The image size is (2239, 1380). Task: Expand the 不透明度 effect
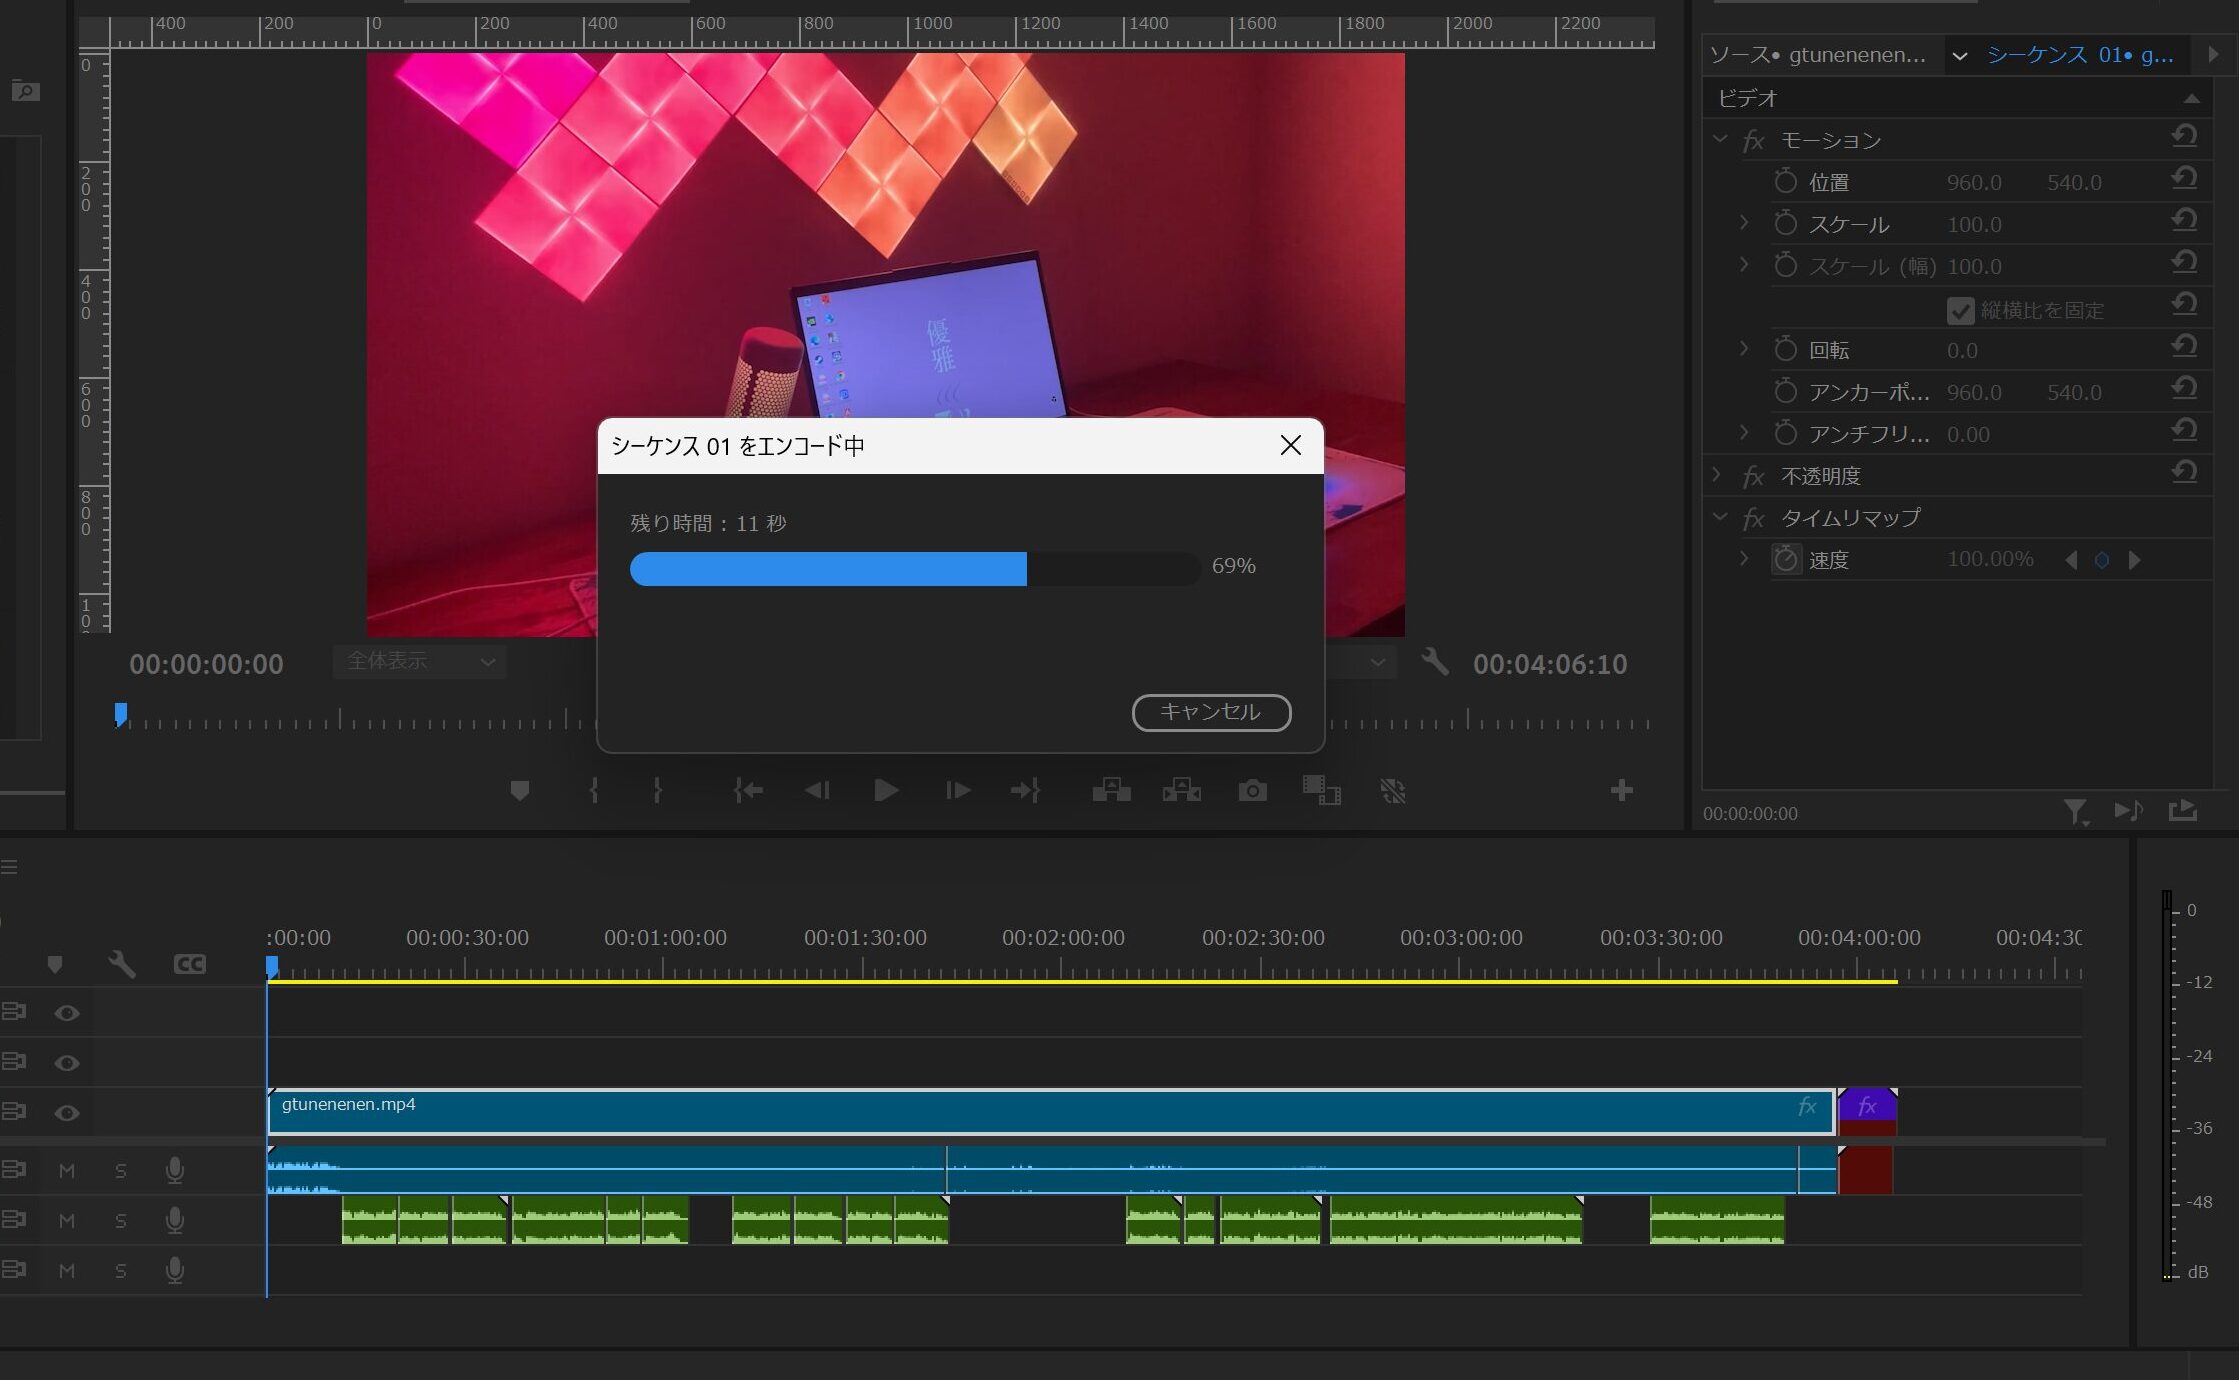[x=1717, y=475]
